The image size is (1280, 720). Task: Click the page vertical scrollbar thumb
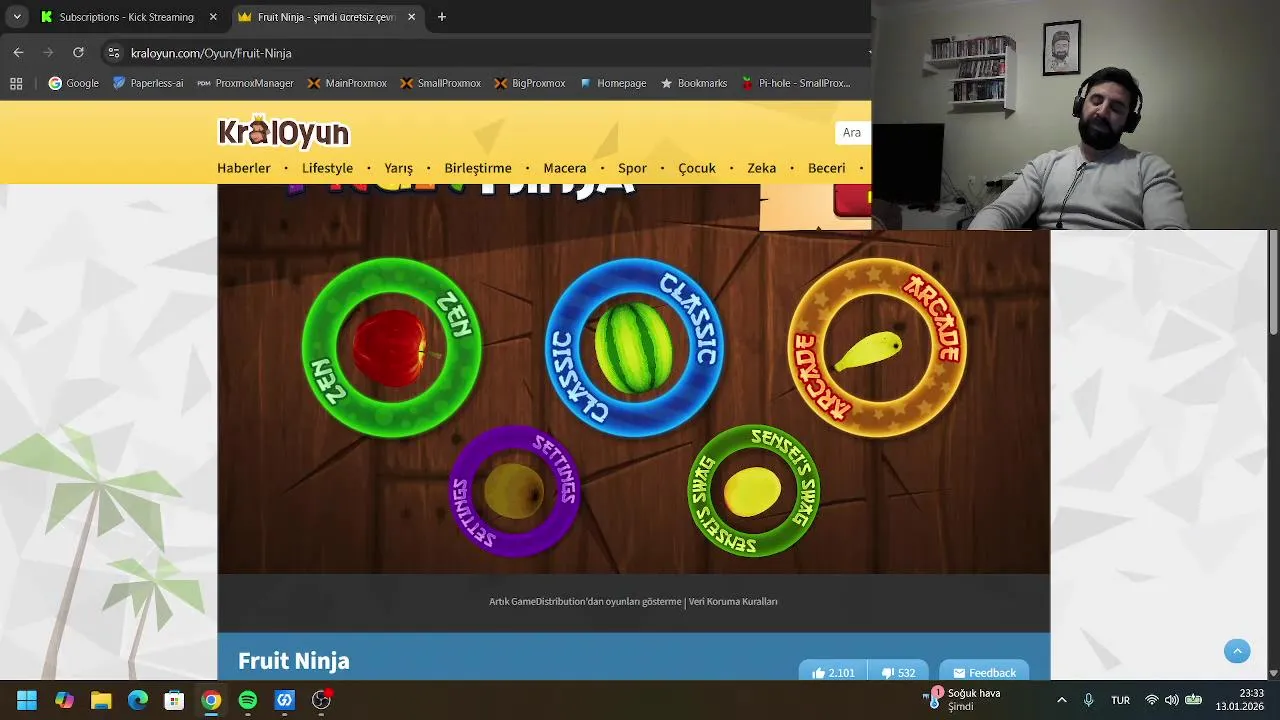[1273, 284]
